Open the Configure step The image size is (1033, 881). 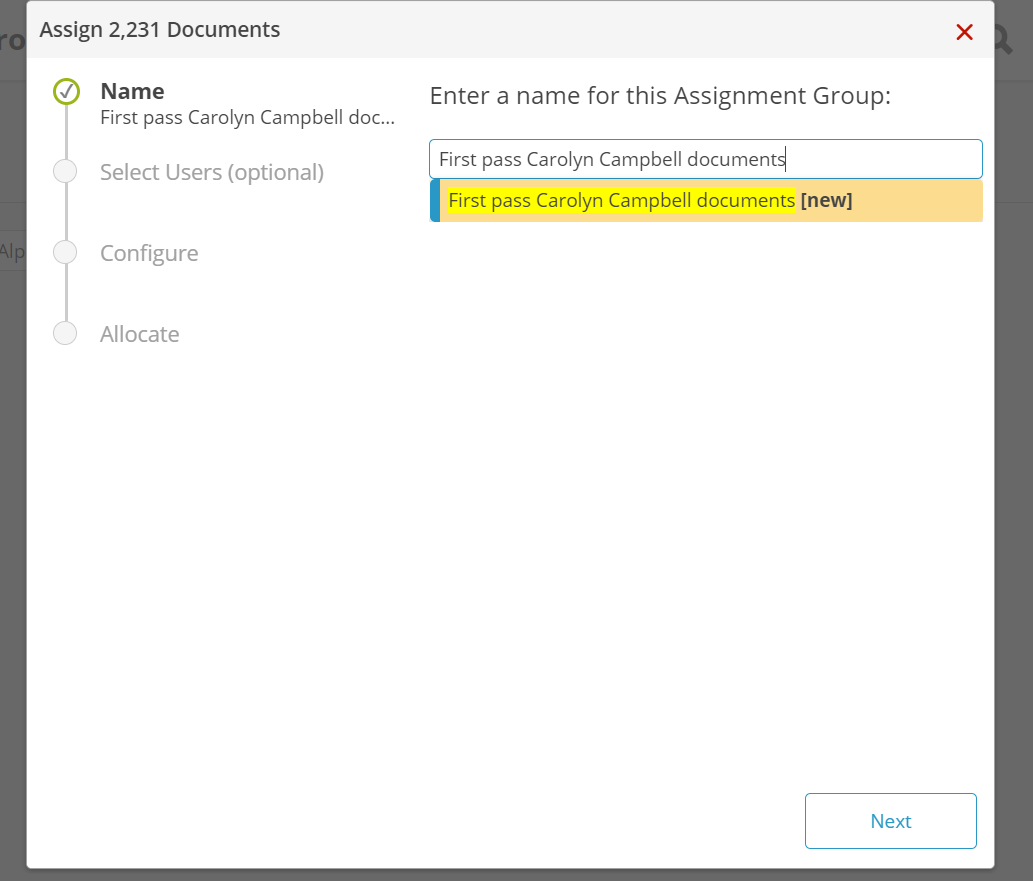tap(149, 253)
